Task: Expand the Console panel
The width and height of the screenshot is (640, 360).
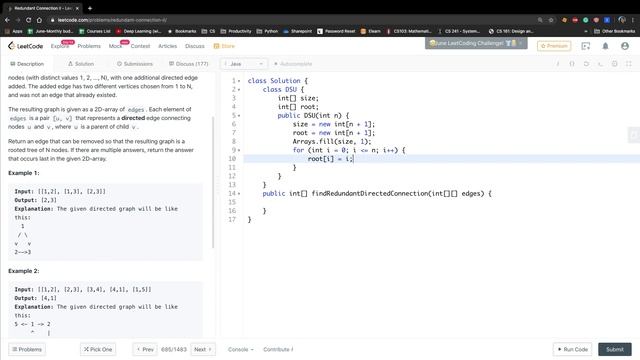Action: pos(240,349)
